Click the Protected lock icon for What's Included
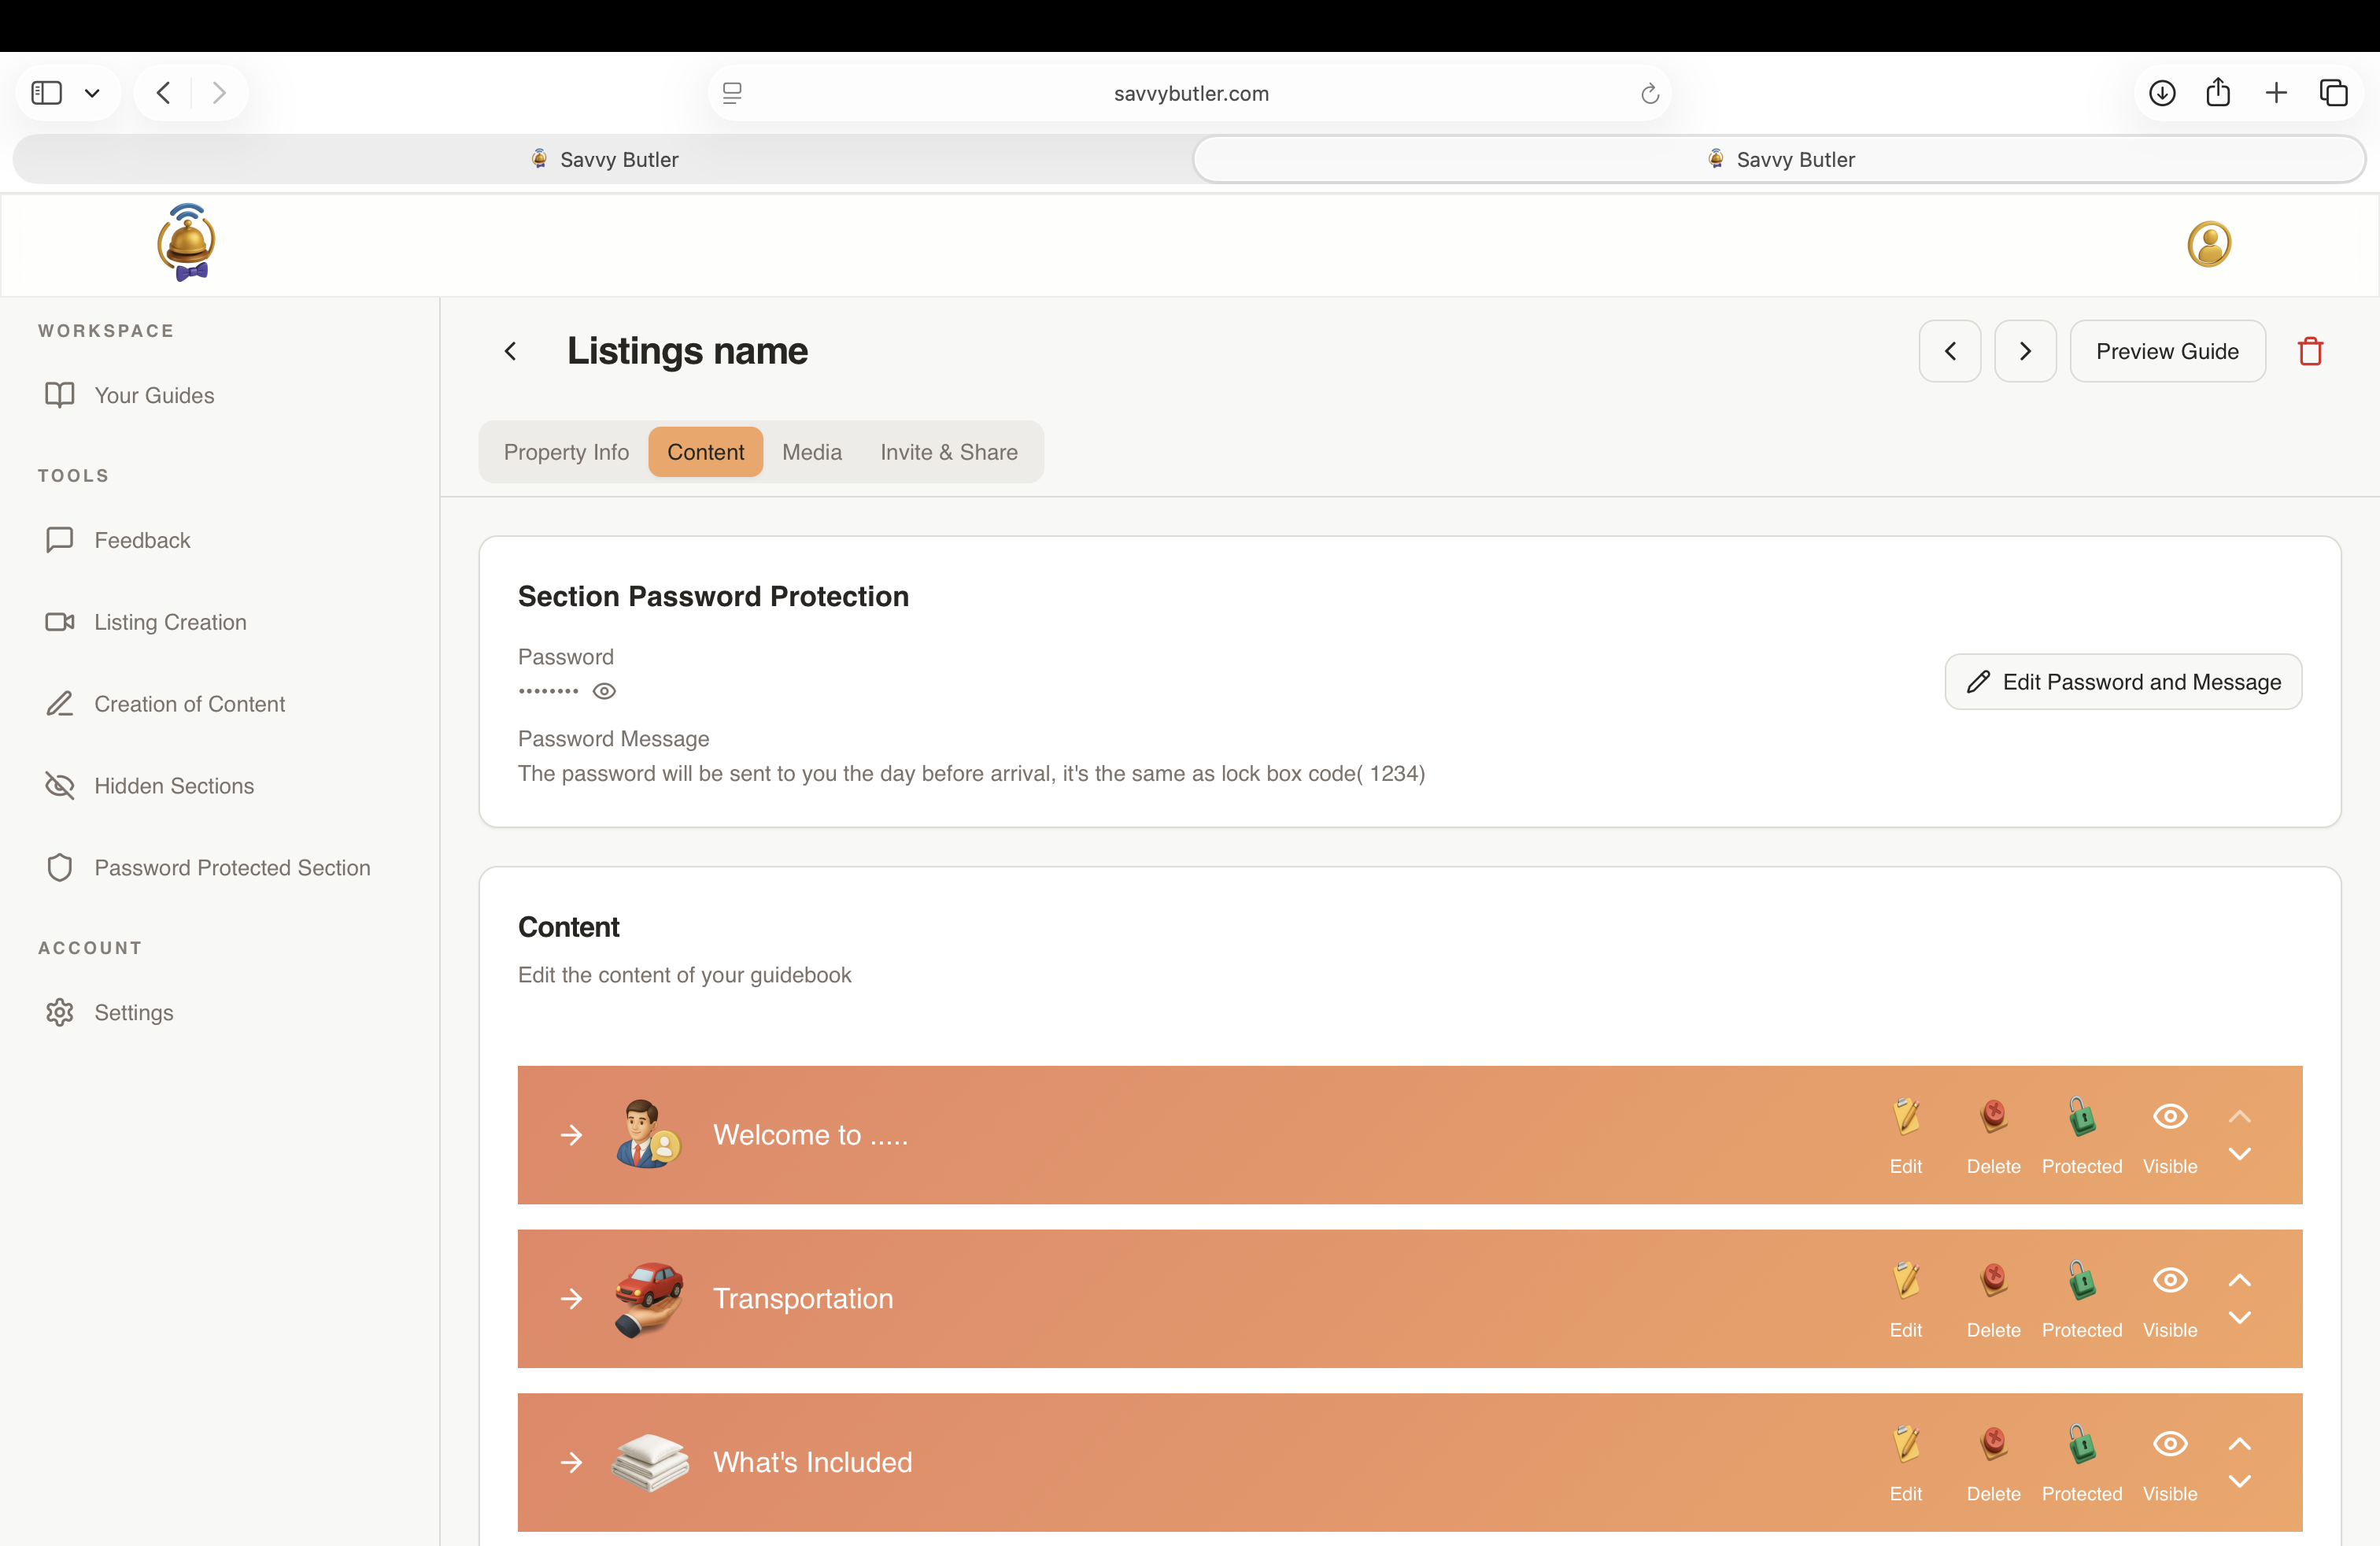Screen dimensions: 2380x1546 pyautogui.click(x=2081, y=1445)
